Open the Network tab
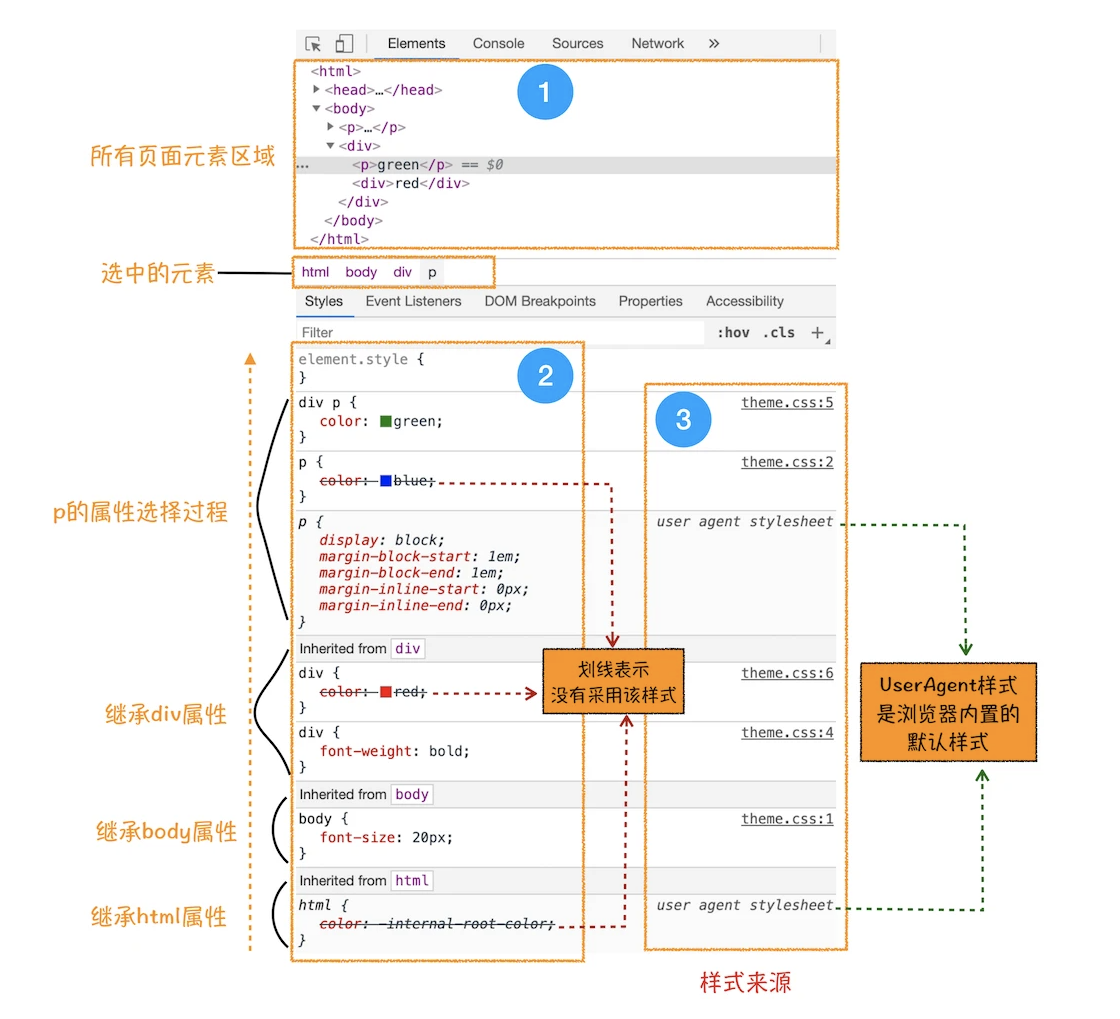Viewport: 1120px width, 1019px height. (657, 44)
